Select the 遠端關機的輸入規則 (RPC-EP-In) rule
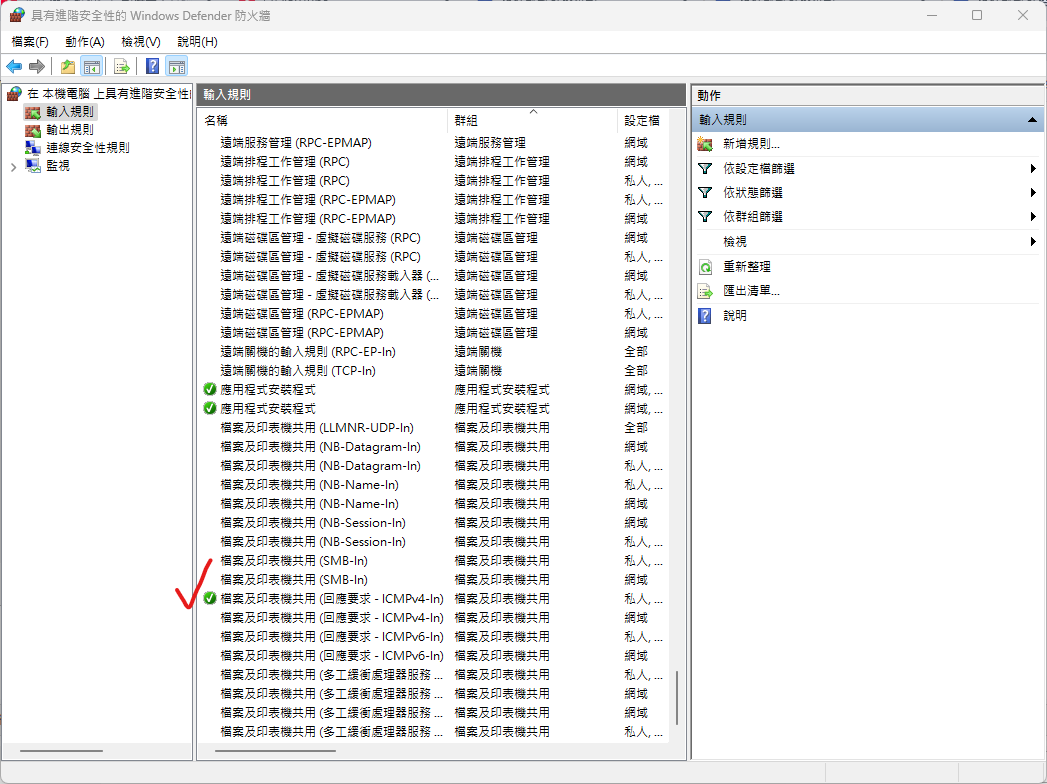 308,351
